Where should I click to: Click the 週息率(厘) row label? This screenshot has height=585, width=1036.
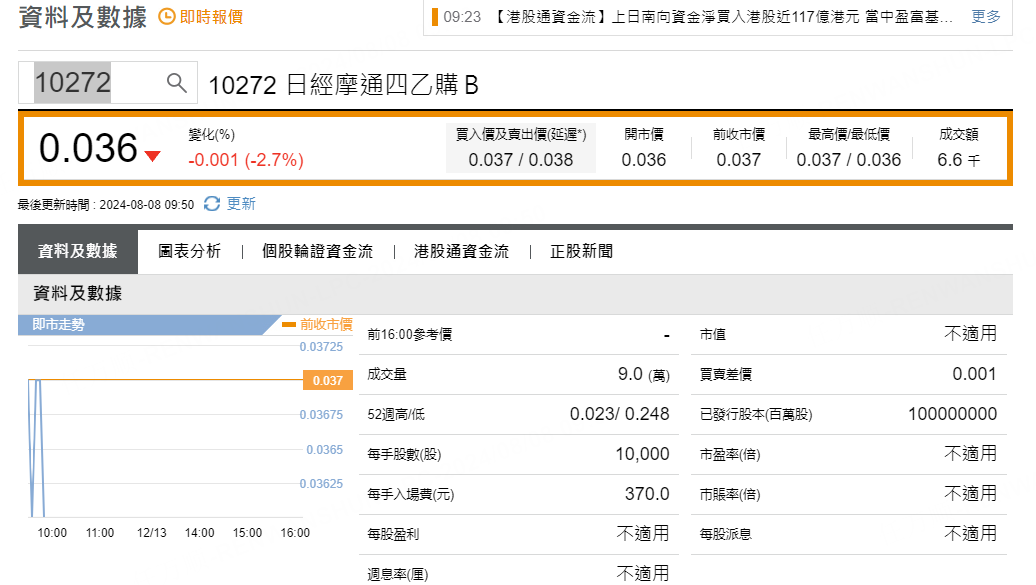point(398,574)
